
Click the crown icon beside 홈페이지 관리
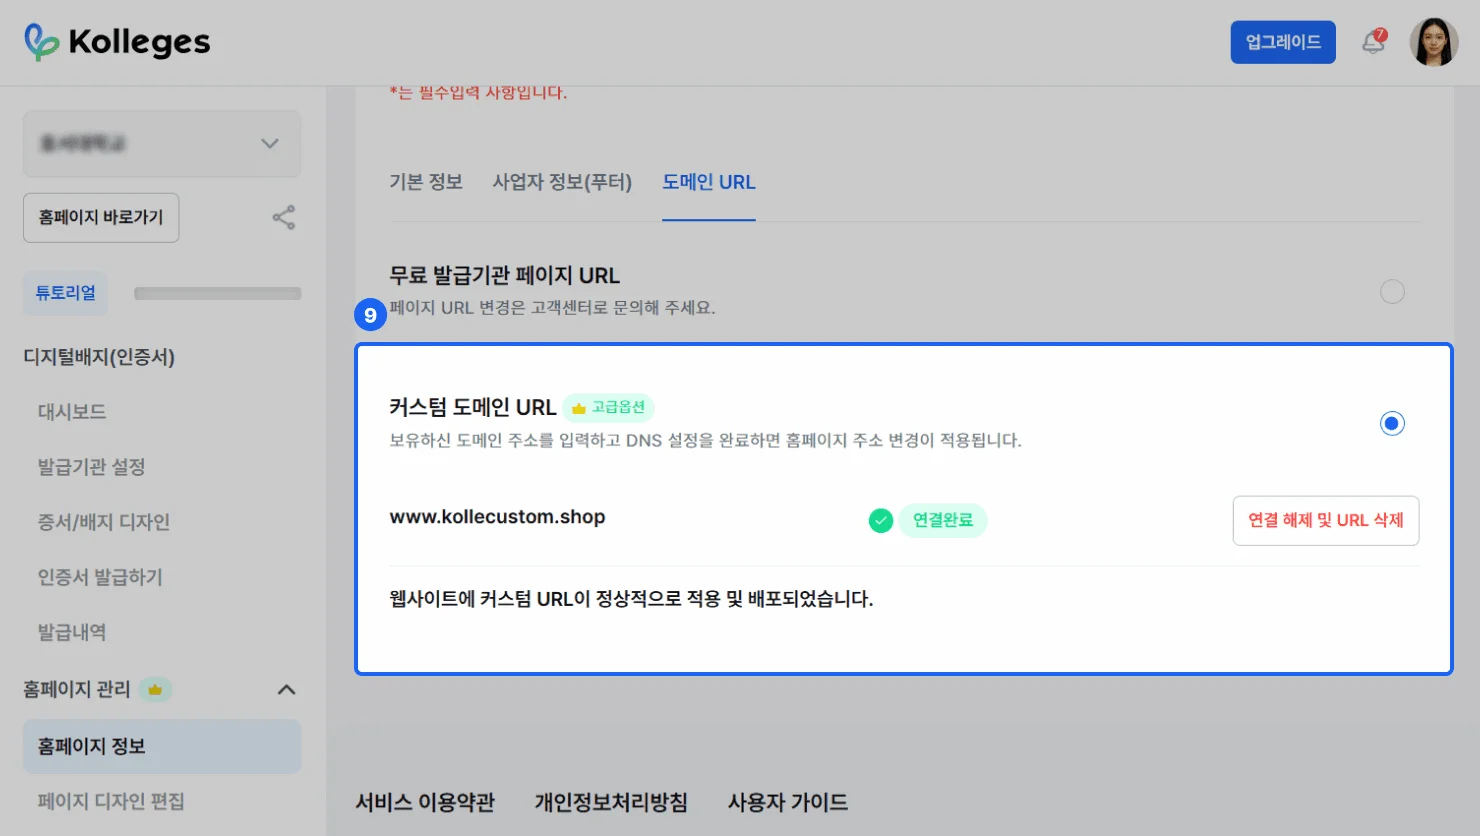pyautogui.click(x=155, y=690)
